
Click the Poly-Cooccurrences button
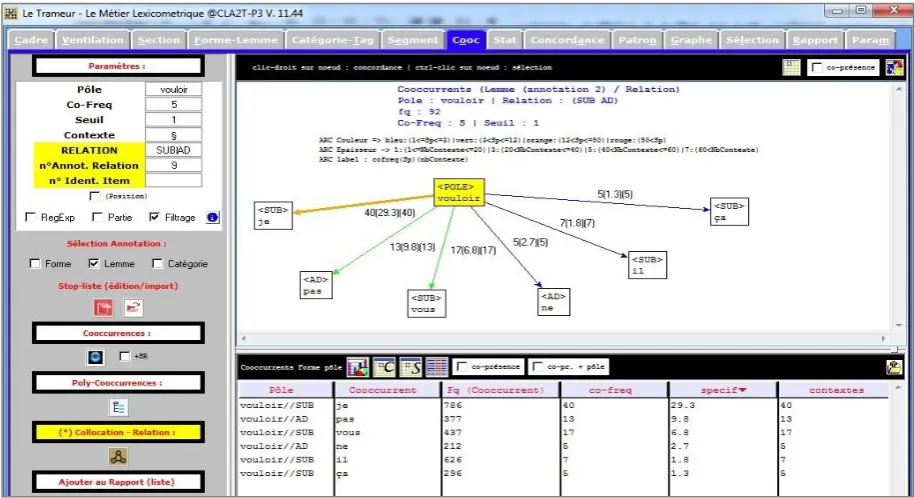click(118, 383)
